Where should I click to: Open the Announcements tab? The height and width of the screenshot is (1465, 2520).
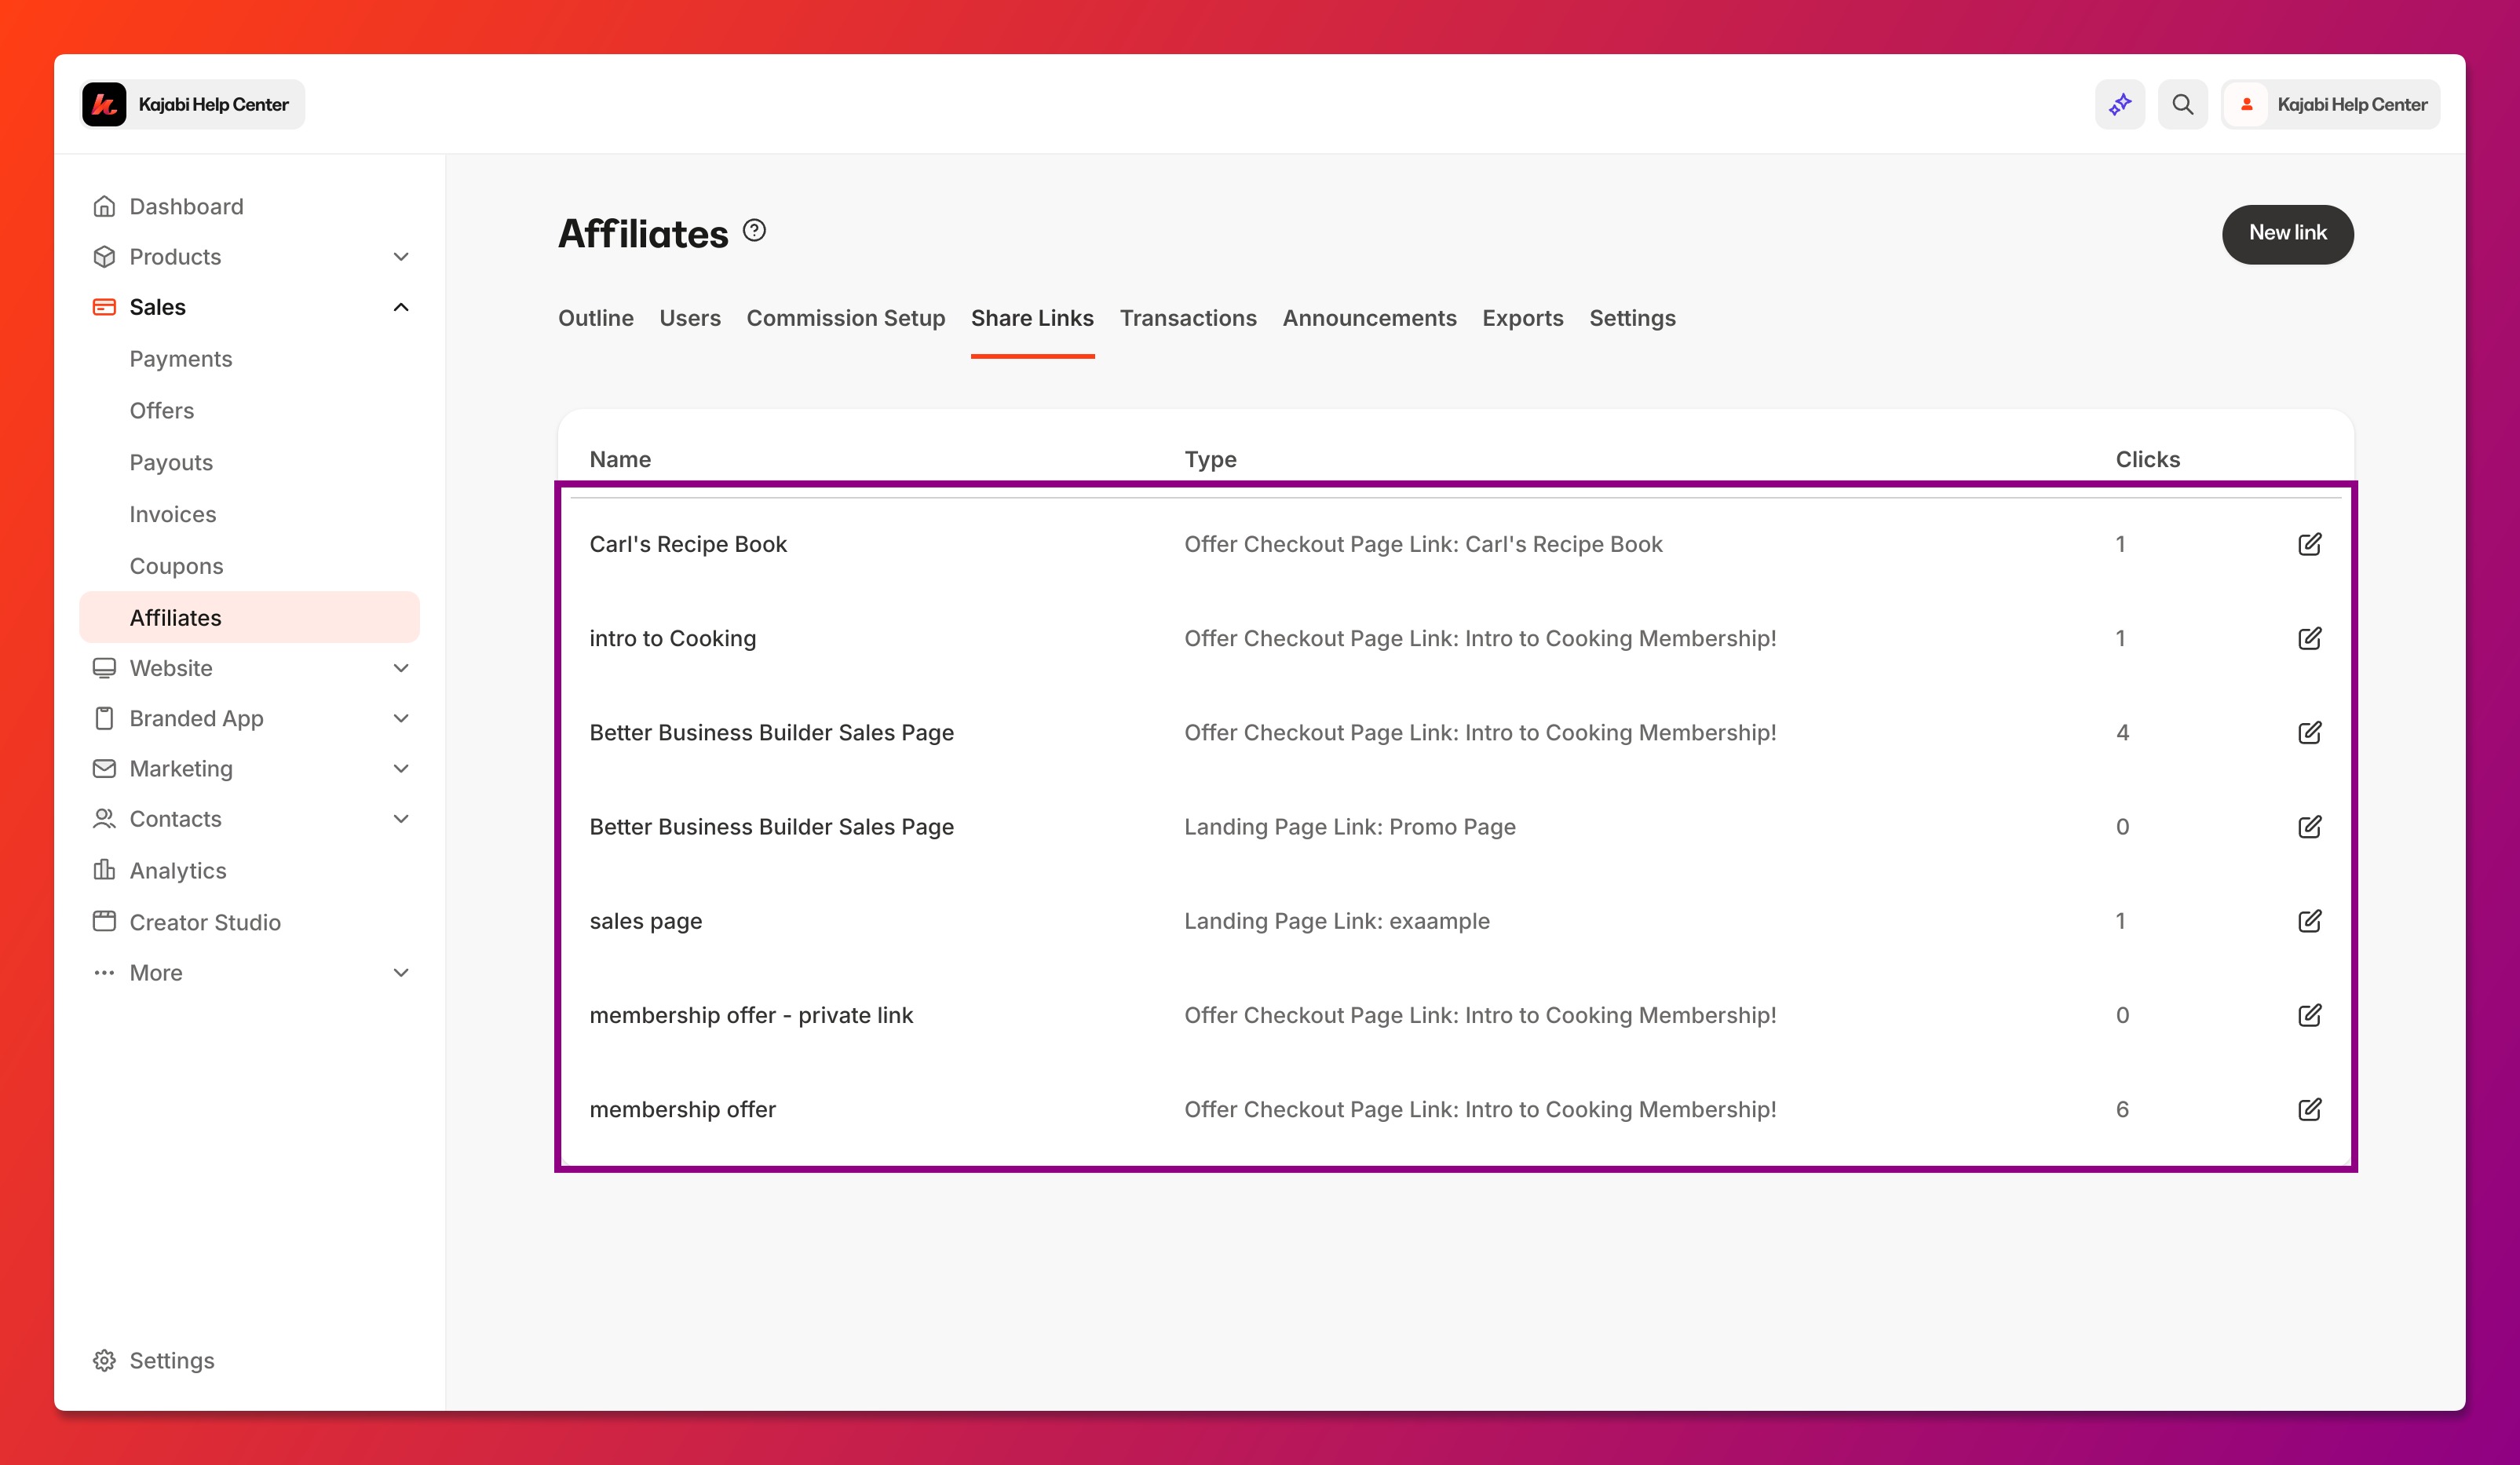pos(1369,318)
